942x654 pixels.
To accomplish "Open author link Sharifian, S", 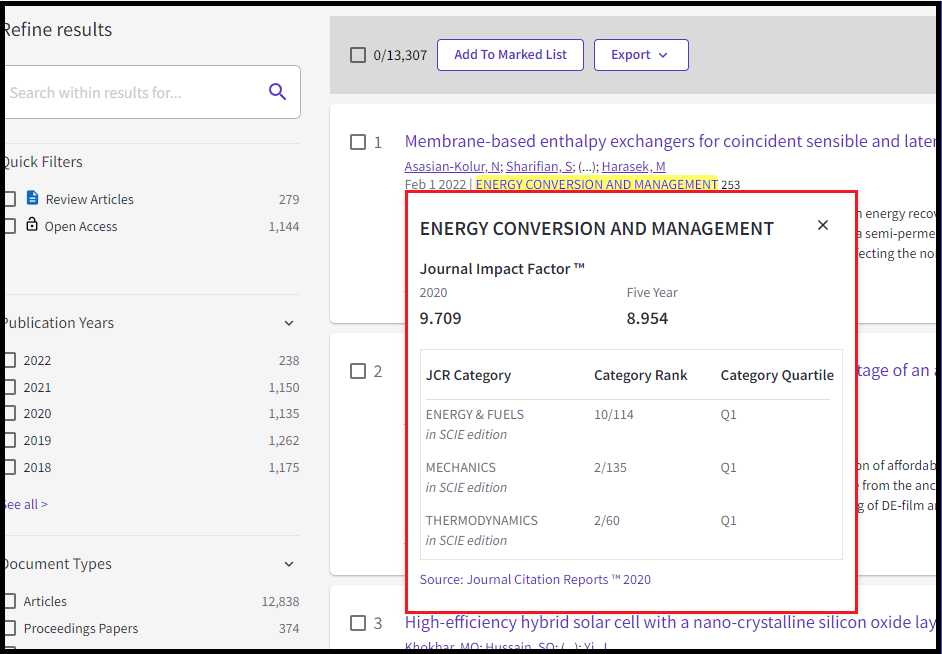I will coord(539,166).
